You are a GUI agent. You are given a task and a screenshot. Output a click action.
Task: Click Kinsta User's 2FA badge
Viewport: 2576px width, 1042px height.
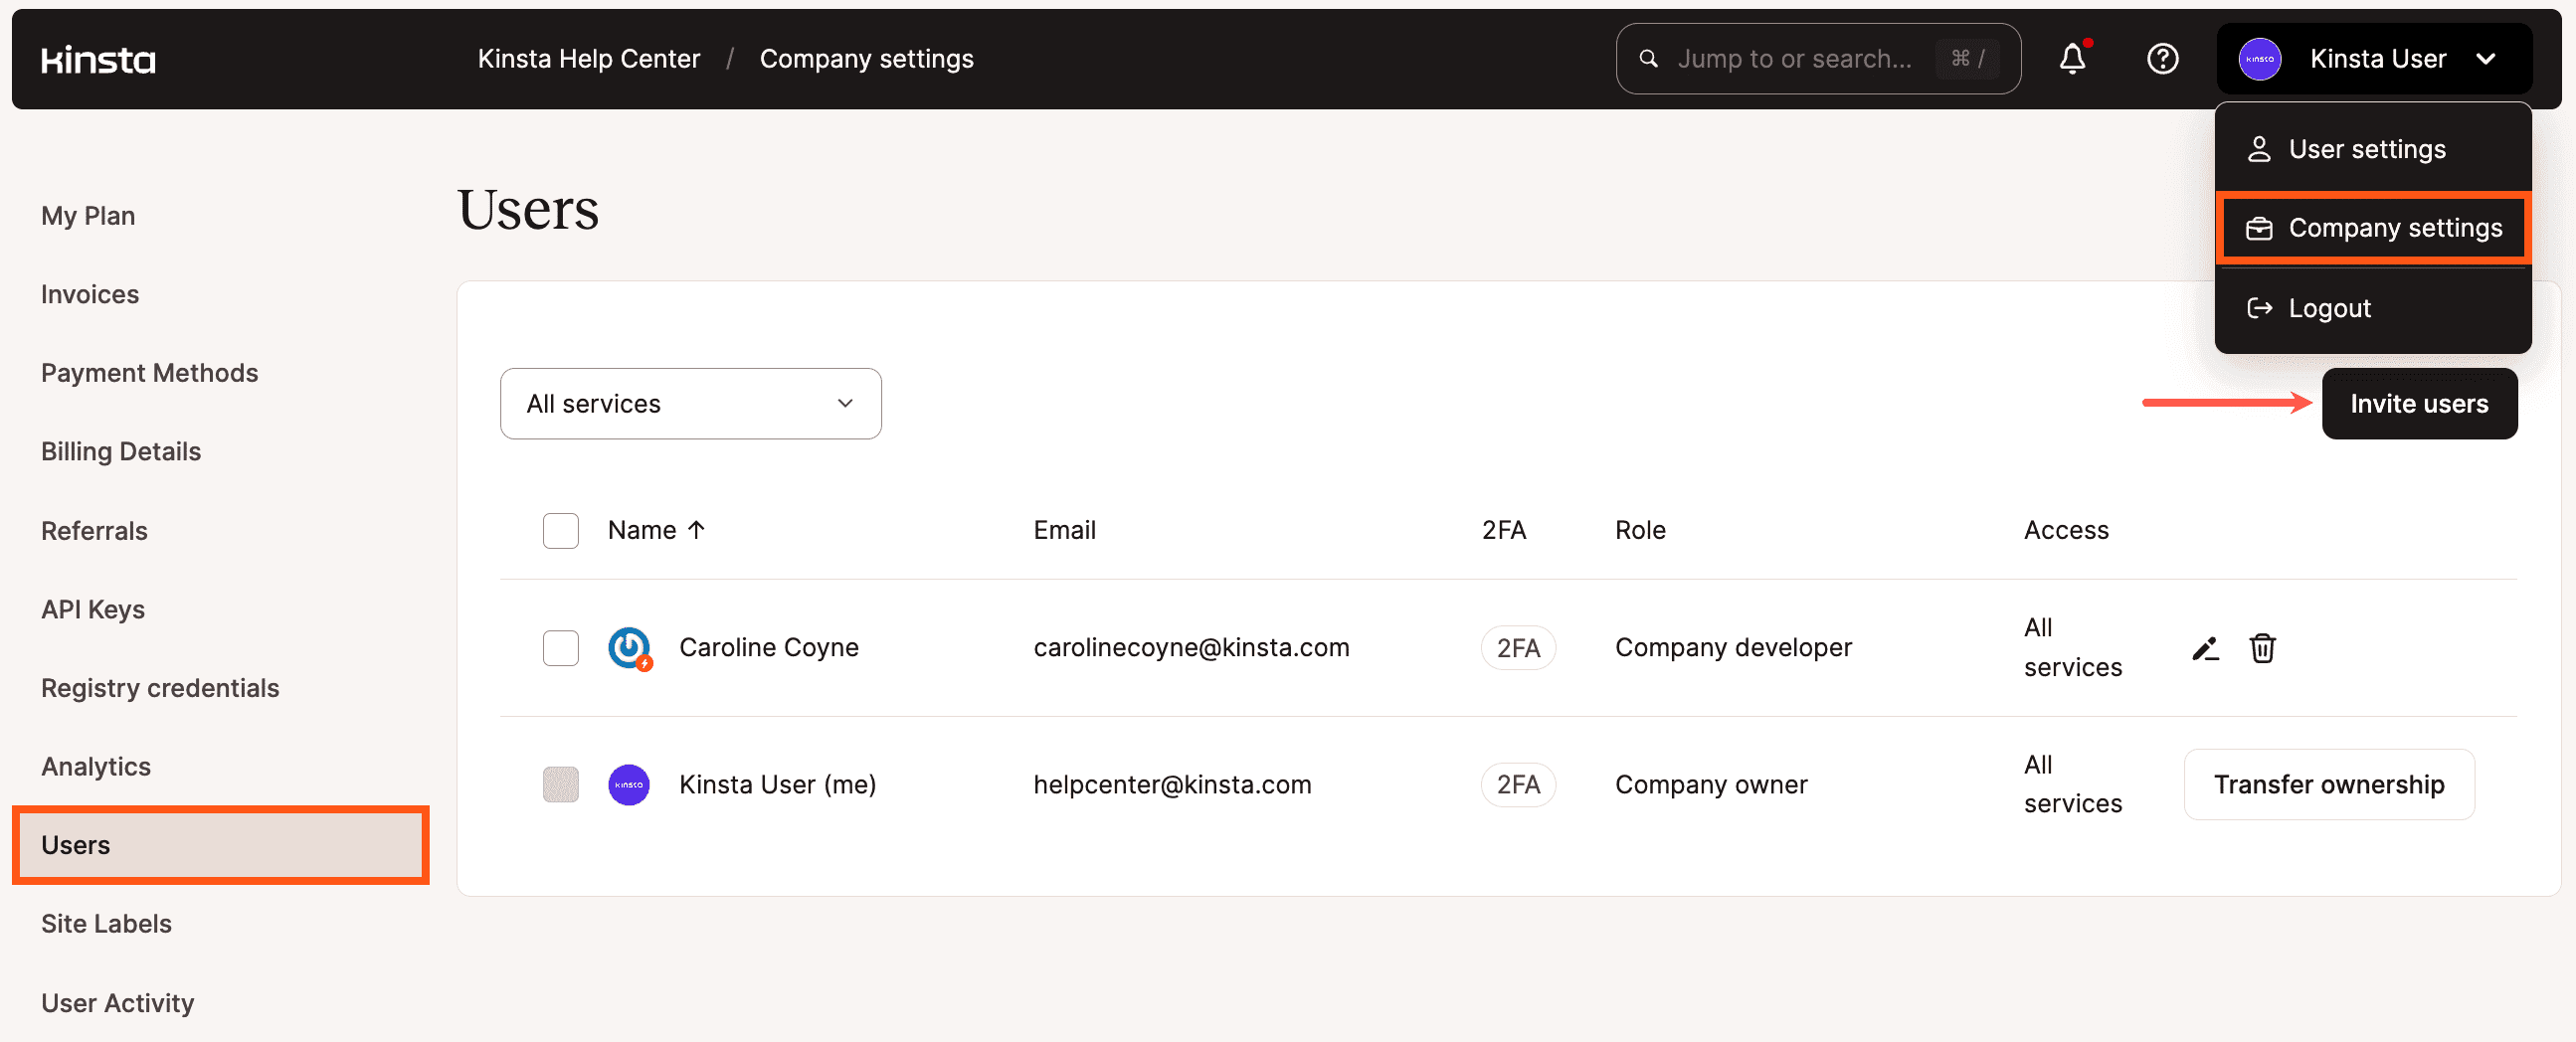click(1518, 785)
